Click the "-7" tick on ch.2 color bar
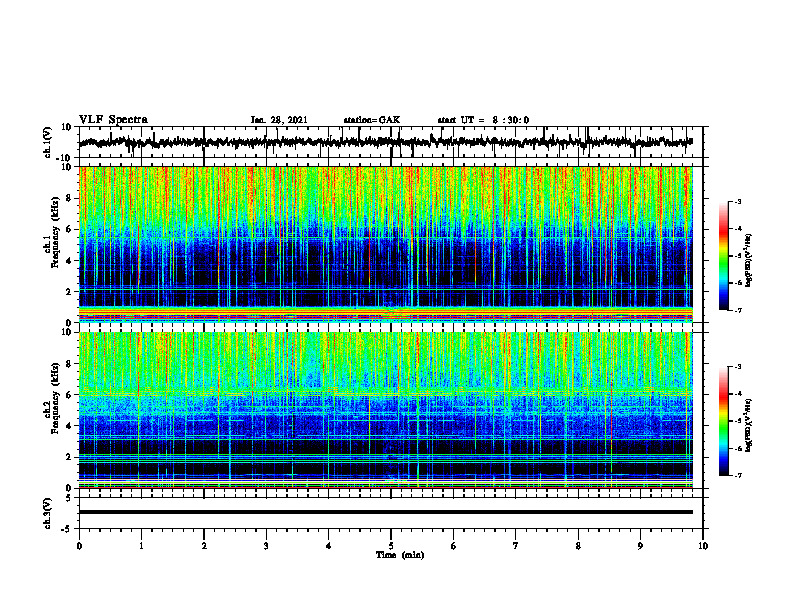This screenshot has height=612, width=792. [738, 476]
